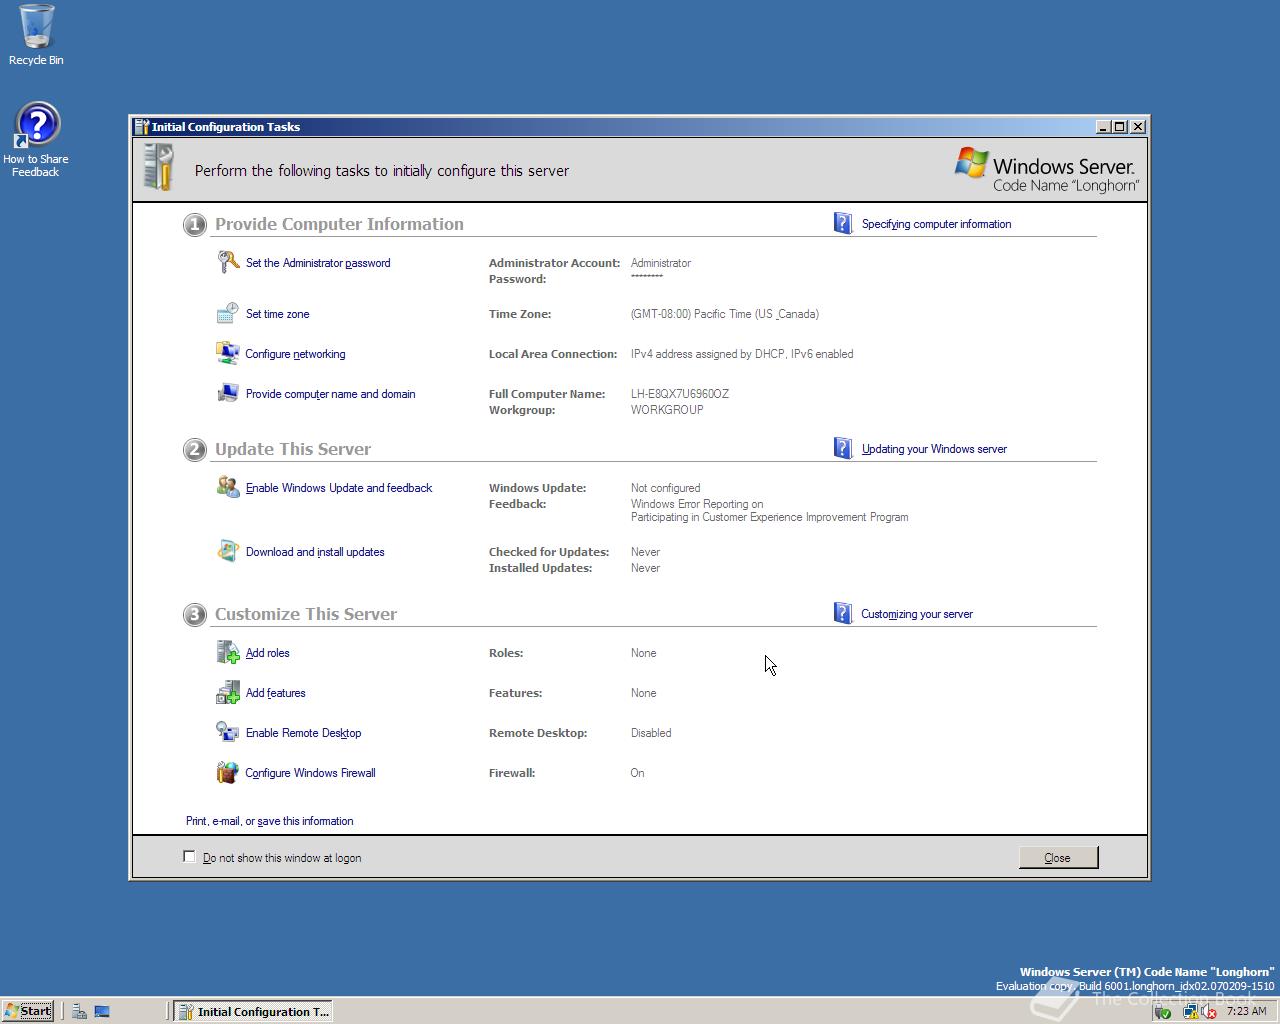Click Windows Update 'Not configured' status
The width and height of the screenshot is (1280, 1024).
point(665,488)
